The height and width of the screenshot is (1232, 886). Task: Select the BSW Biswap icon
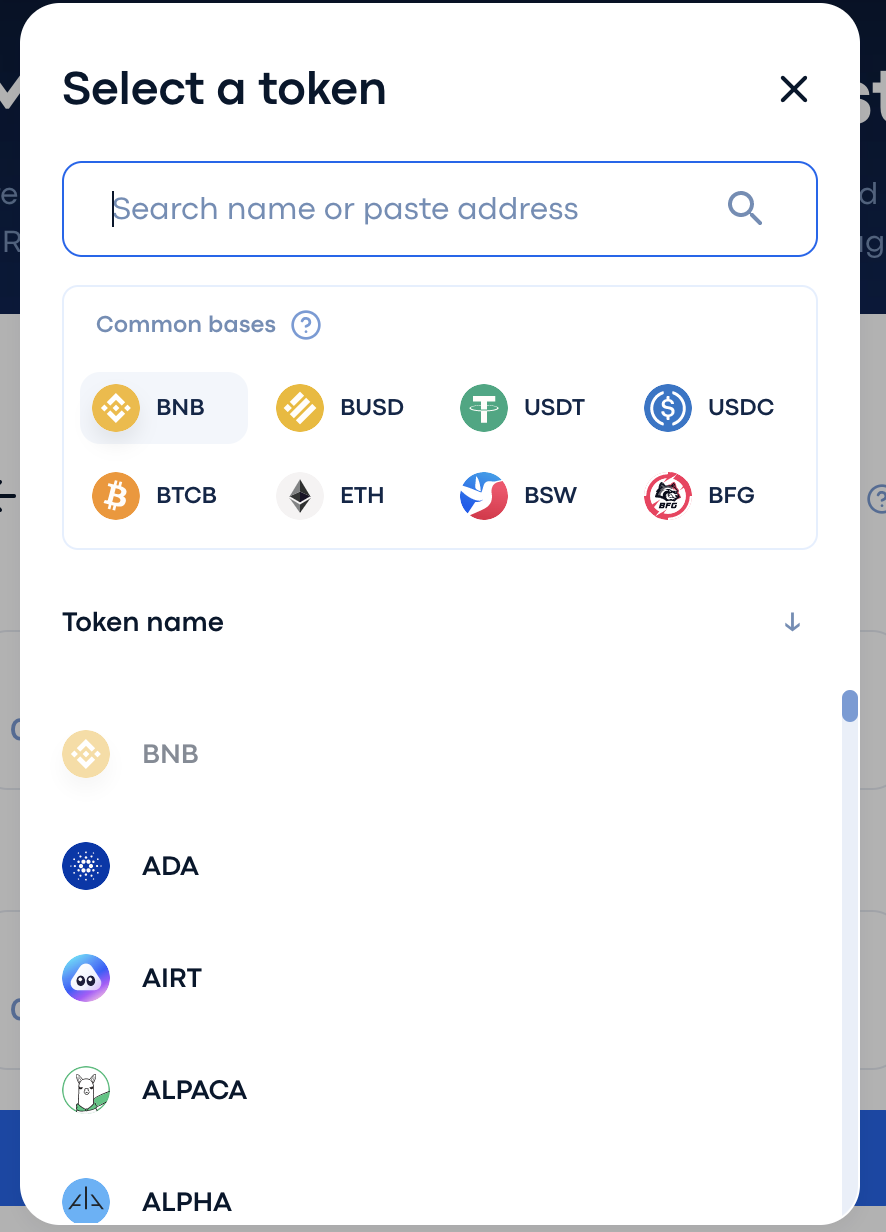[484, 496]
